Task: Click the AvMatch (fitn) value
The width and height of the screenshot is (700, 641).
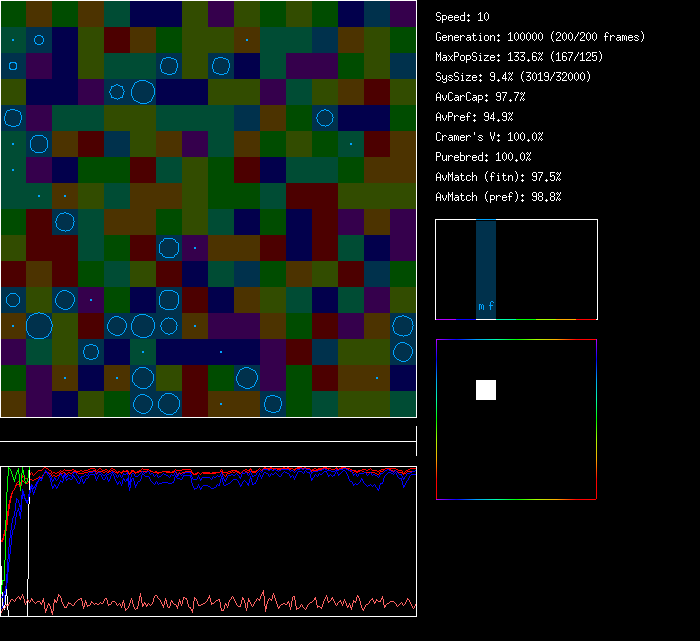Action: [x=498, y=177]
